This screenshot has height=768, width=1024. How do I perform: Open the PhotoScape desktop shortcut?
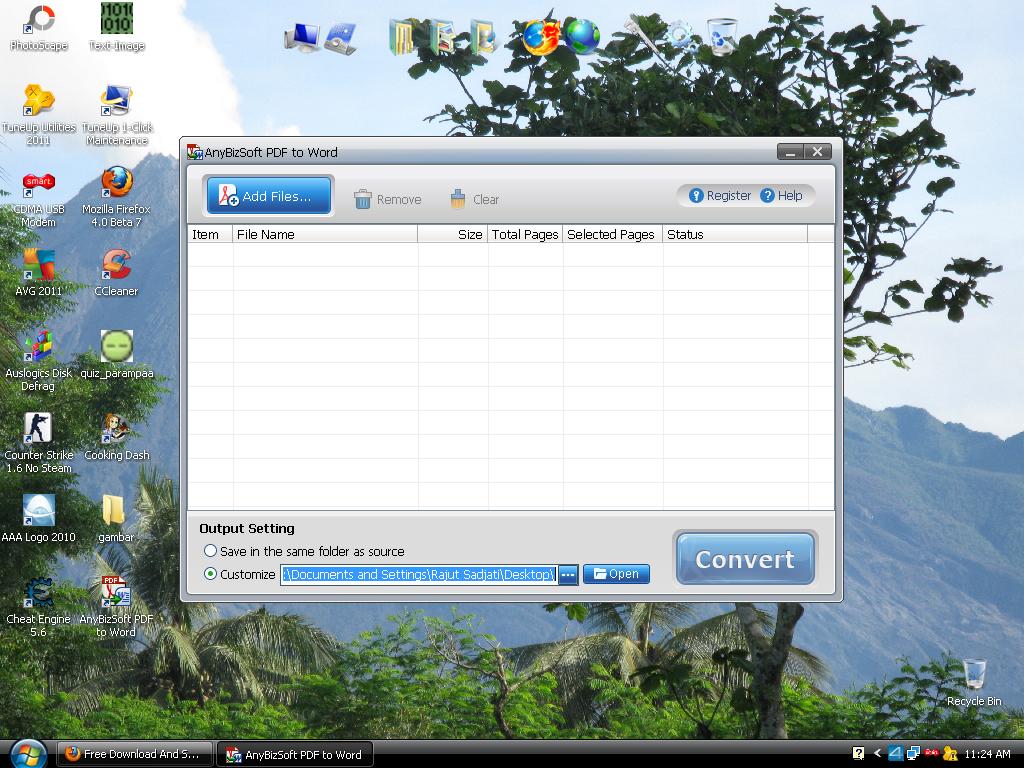[x=39, y=28]
